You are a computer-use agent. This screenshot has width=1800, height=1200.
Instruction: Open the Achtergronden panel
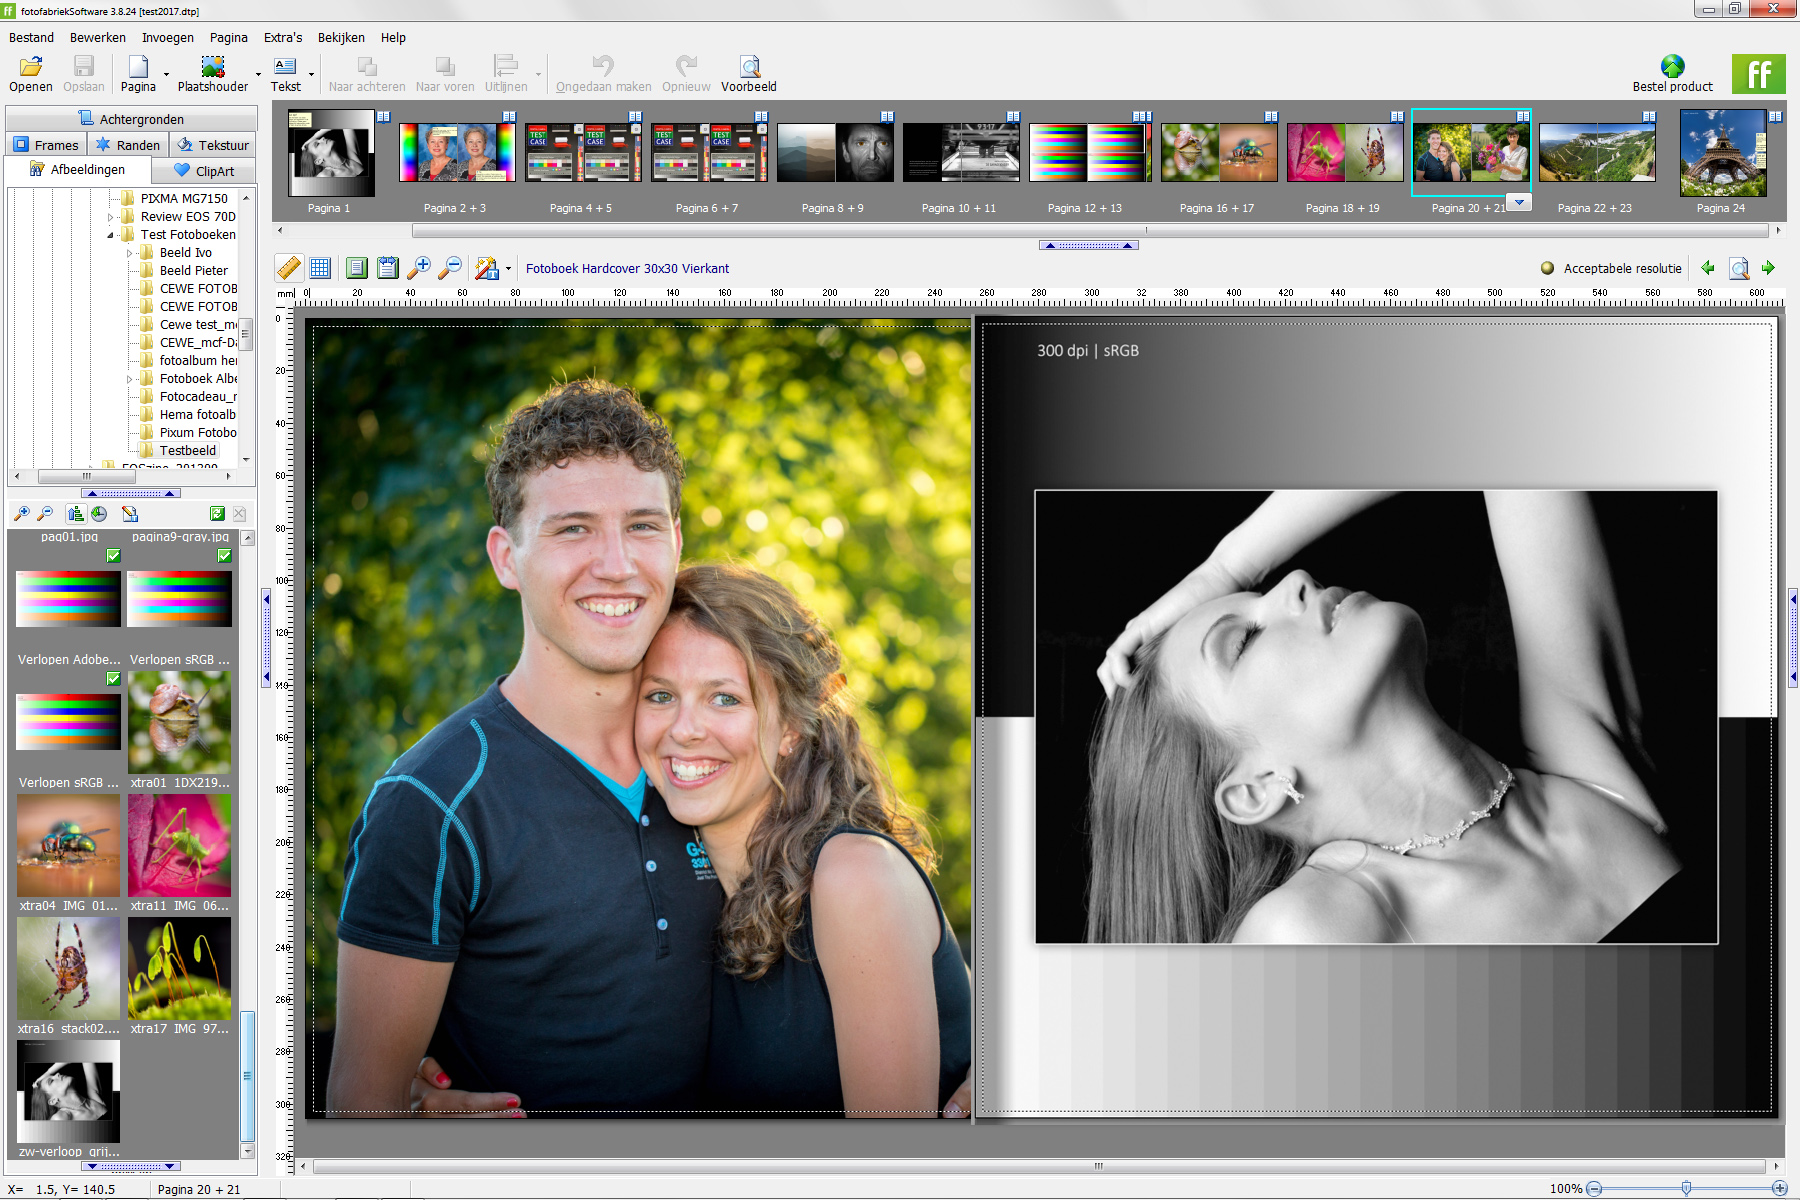[x=131, y=119]
